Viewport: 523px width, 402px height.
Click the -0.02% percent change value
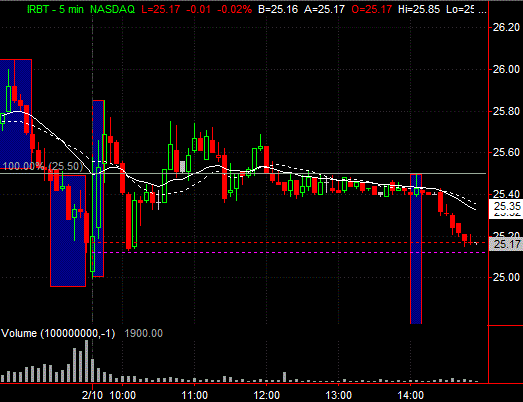point(234,9)
